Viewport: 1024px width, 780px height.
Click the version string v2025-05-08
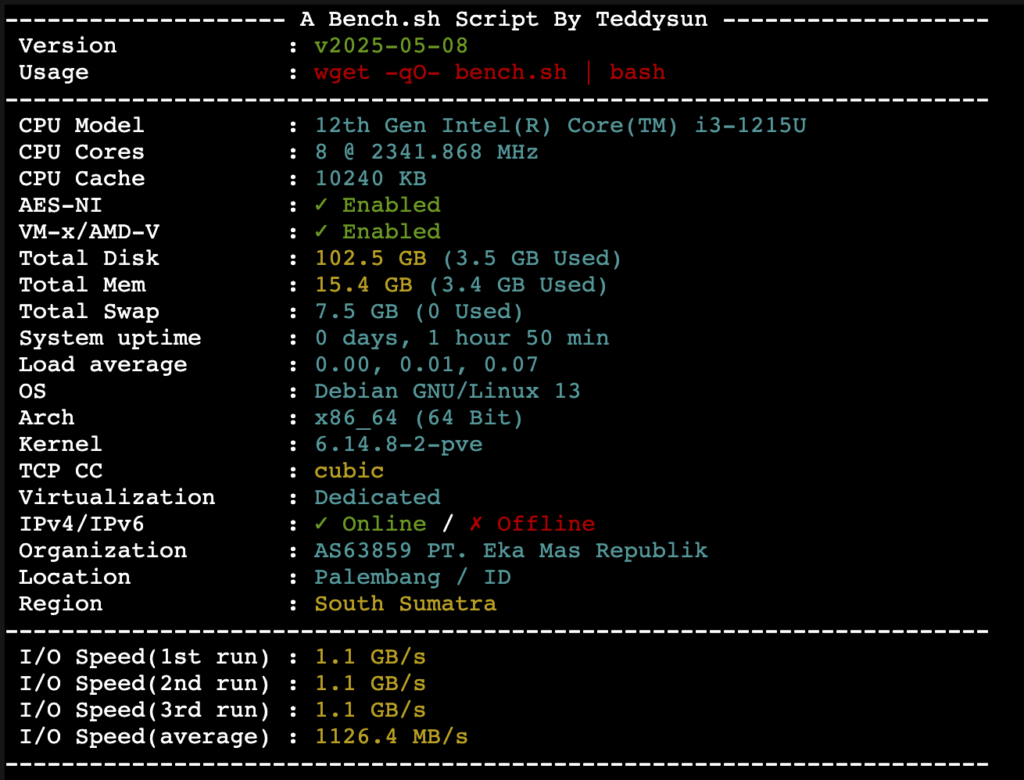[391, 46]
